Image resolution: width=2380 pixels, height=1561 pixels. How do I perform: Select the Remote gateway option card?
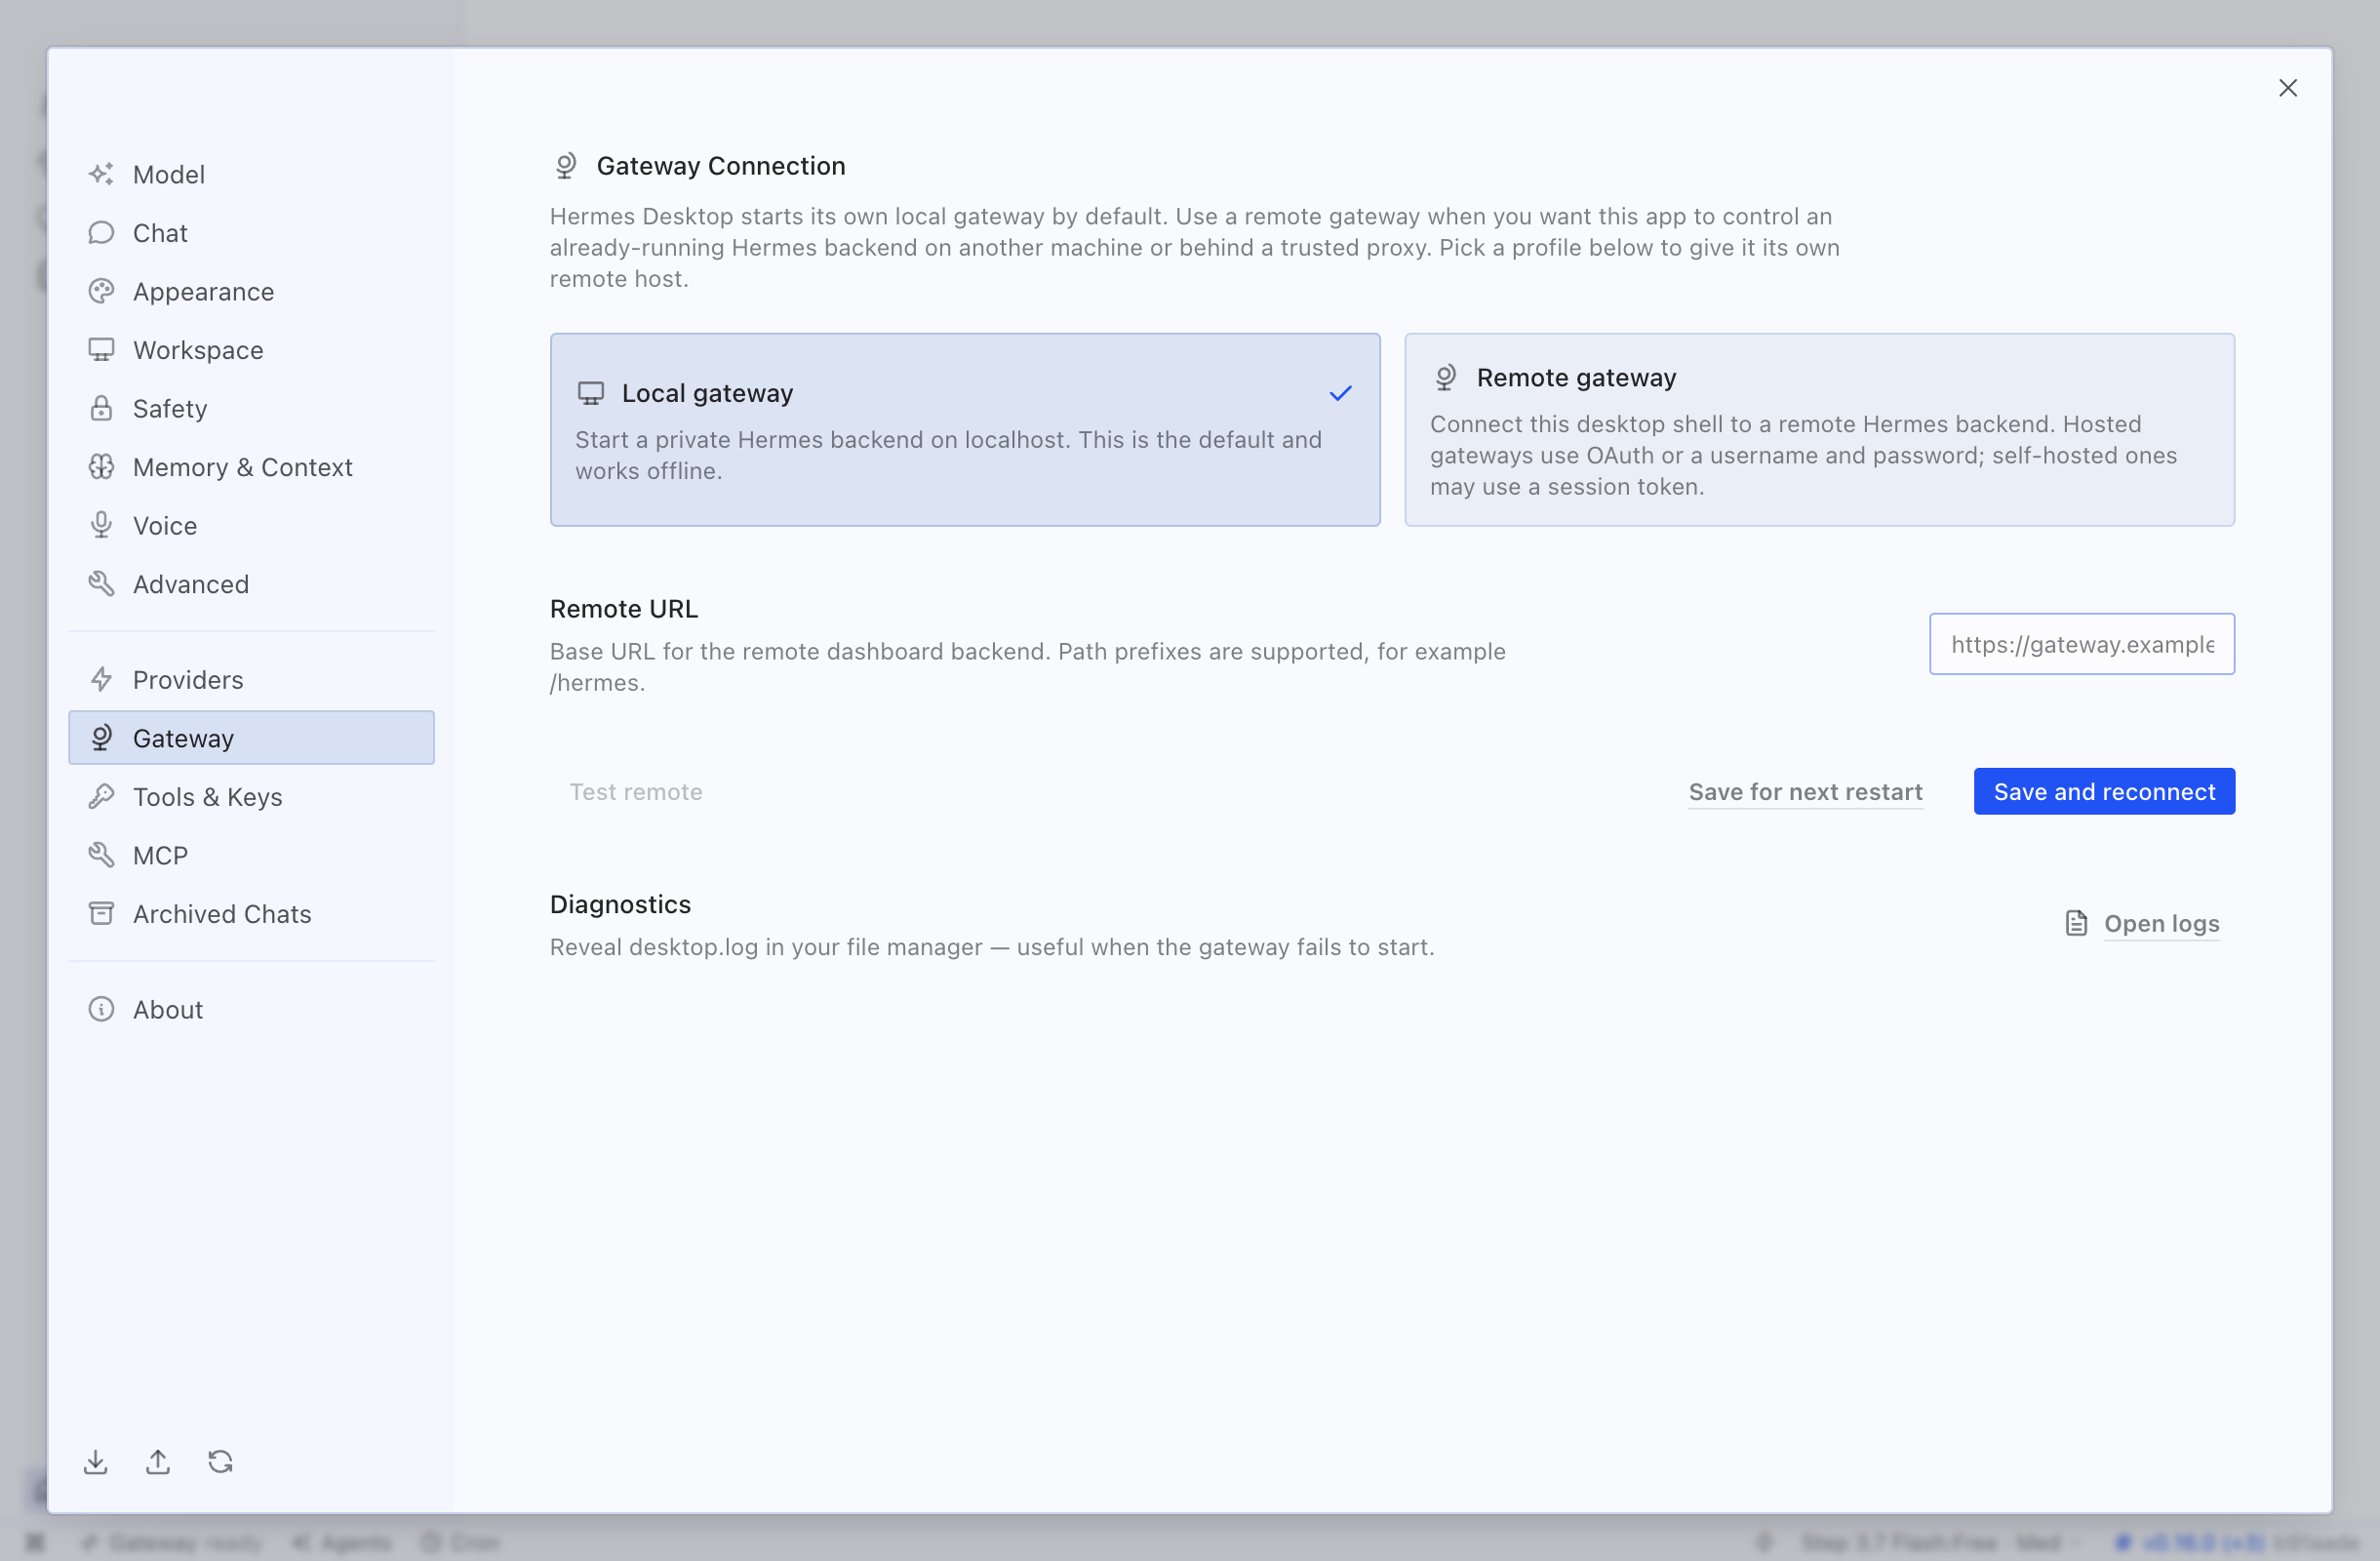(1820, 430)
